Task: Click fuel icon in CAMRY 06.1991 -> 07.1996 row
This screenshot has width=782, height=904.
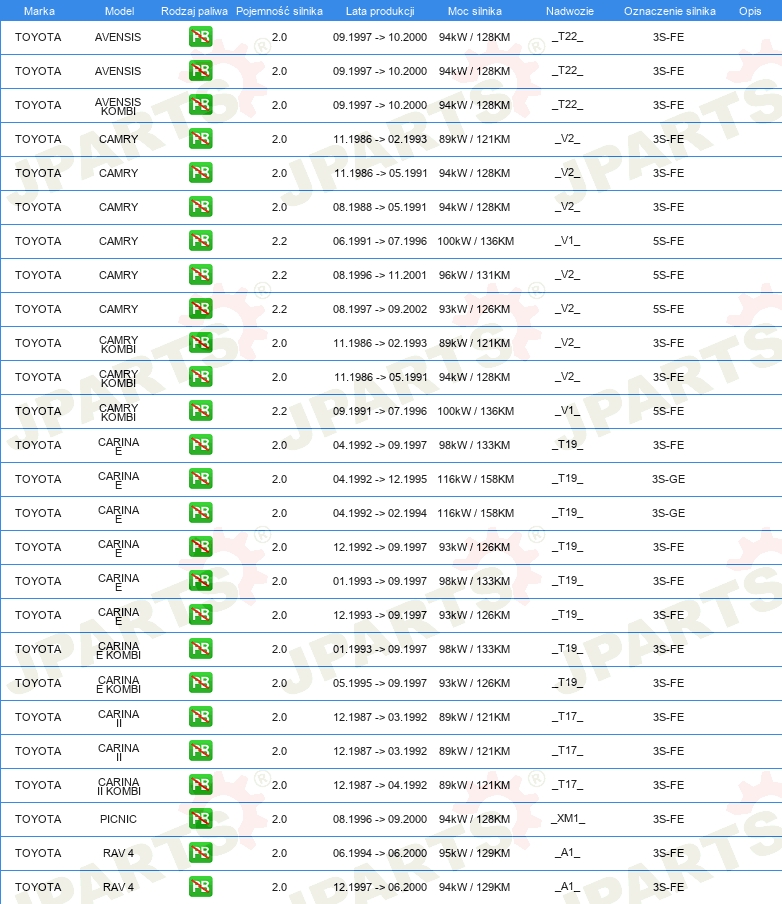Action: 201,241
